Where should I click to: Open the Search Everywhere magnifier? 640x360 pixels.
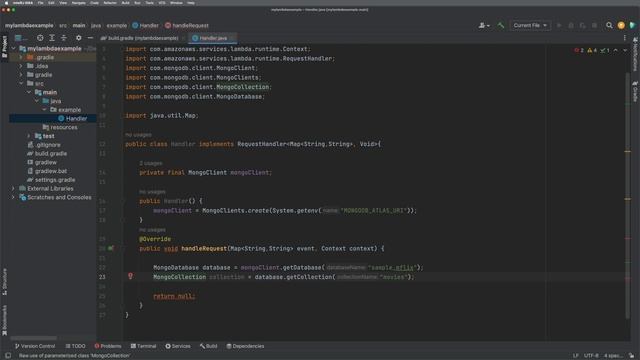pyautogui.click(x=609, y=25)
